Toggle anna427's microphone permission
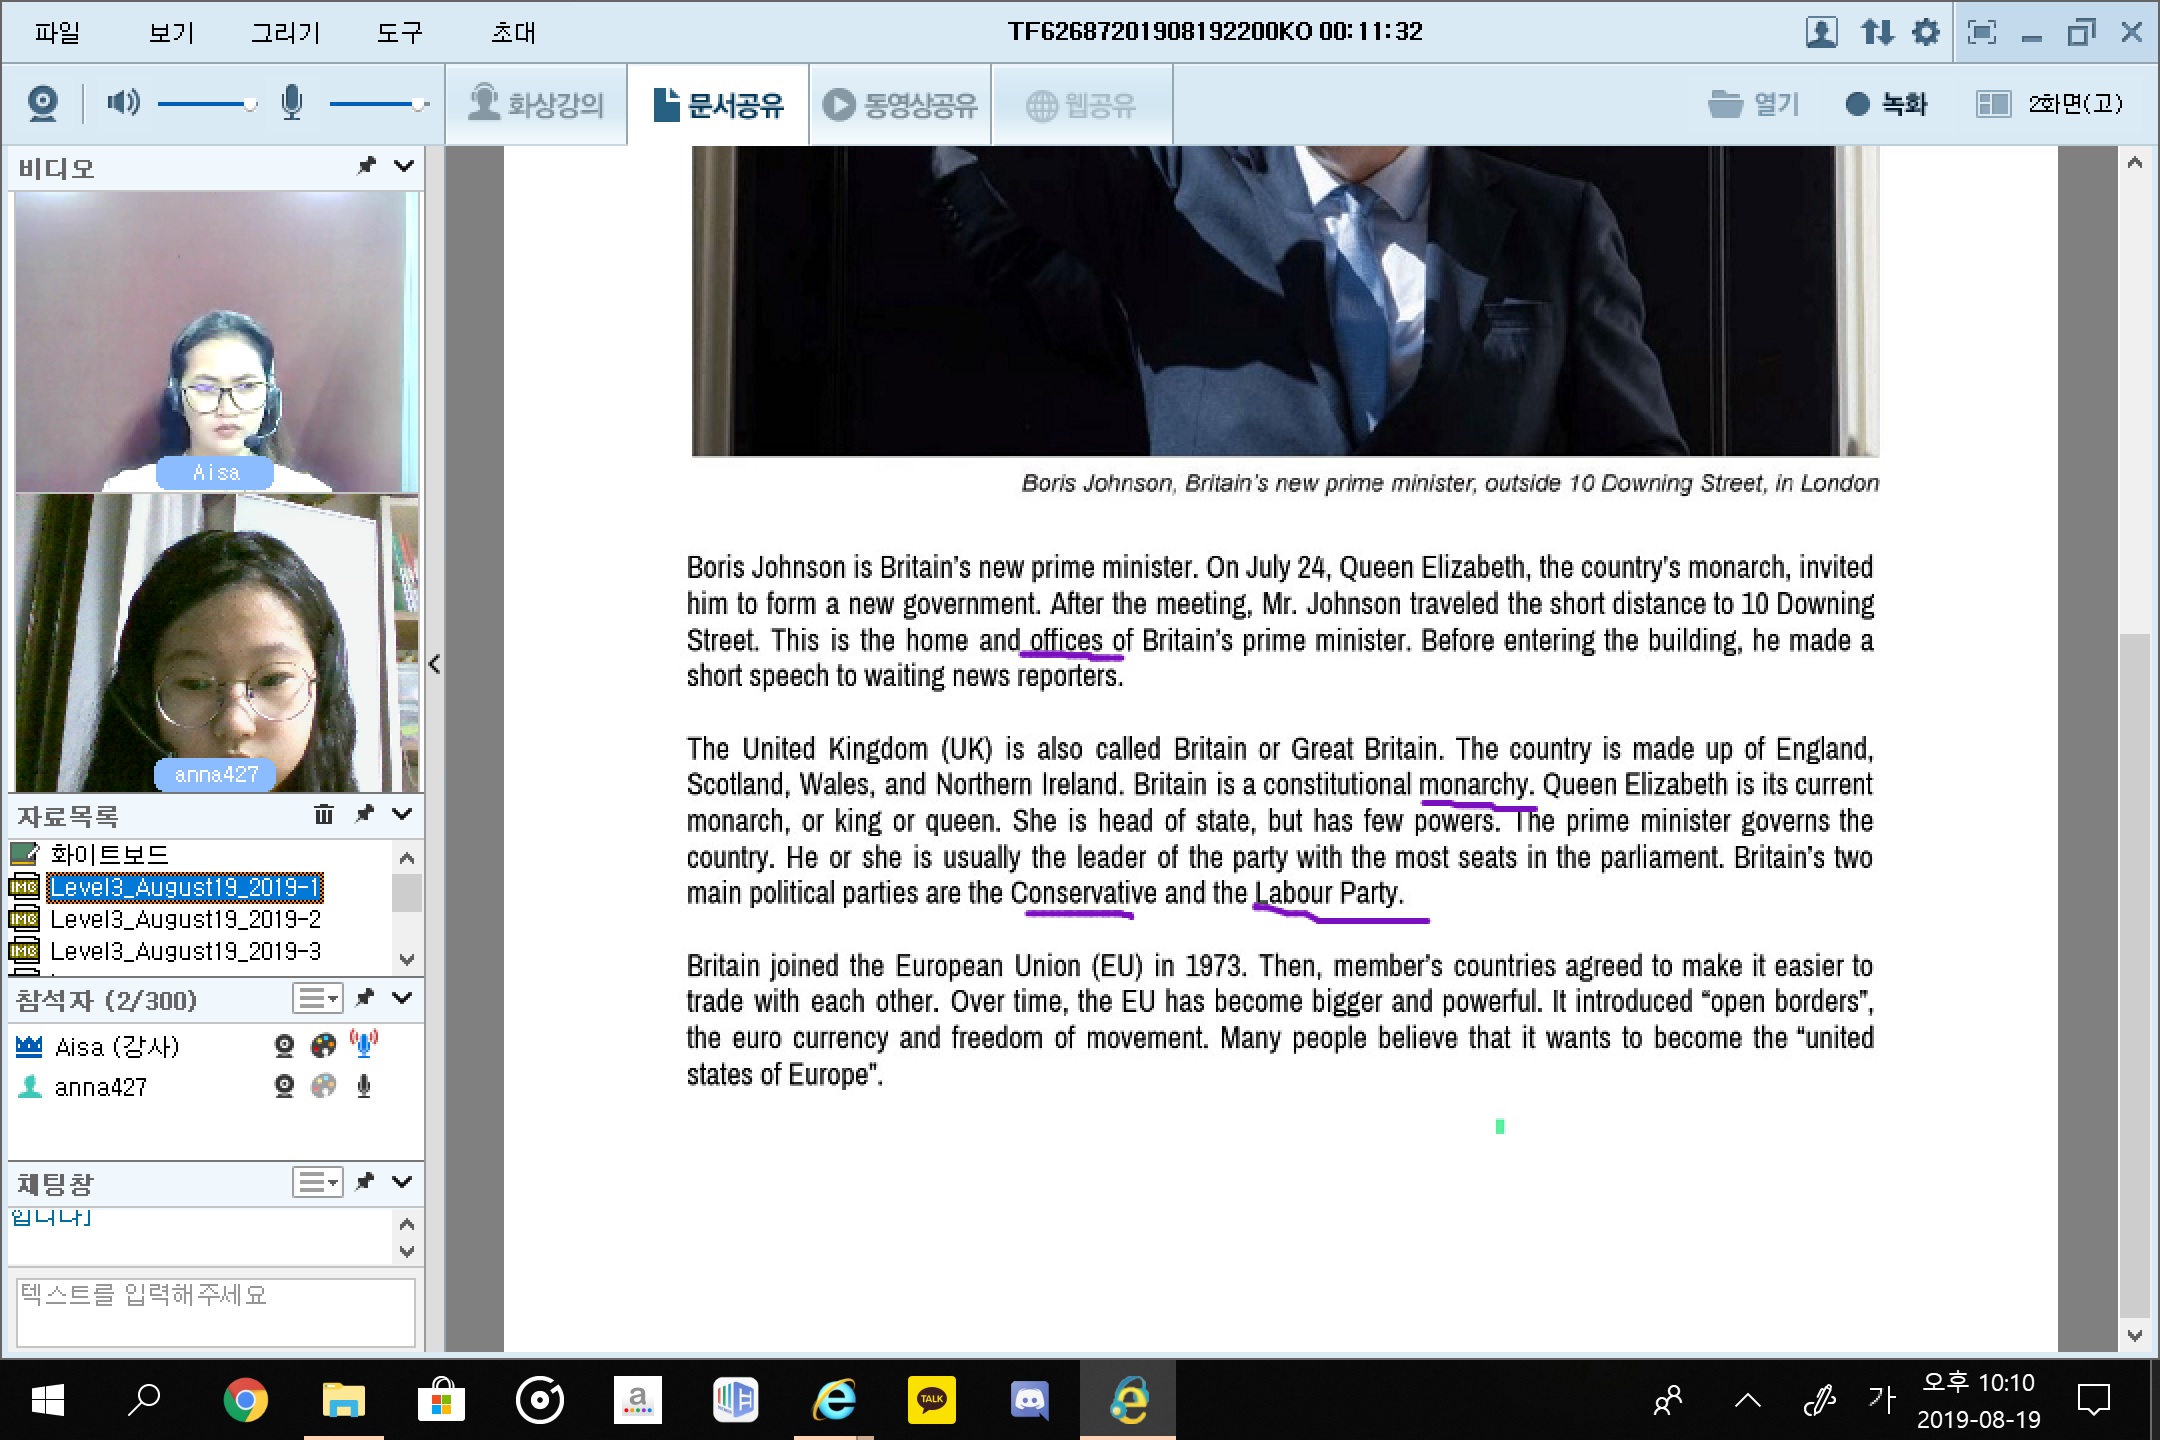The width and height of the screenshot is (2160, 1440). pos(364,1086)
